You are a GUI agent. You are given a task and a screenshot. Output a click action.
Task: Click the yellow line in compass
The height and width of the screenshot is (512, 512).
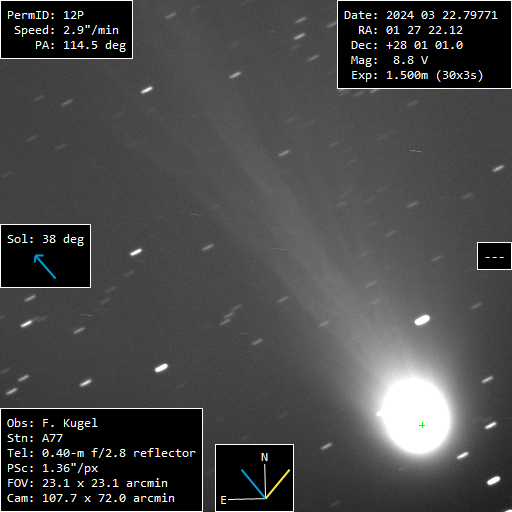tap(277, 484)
